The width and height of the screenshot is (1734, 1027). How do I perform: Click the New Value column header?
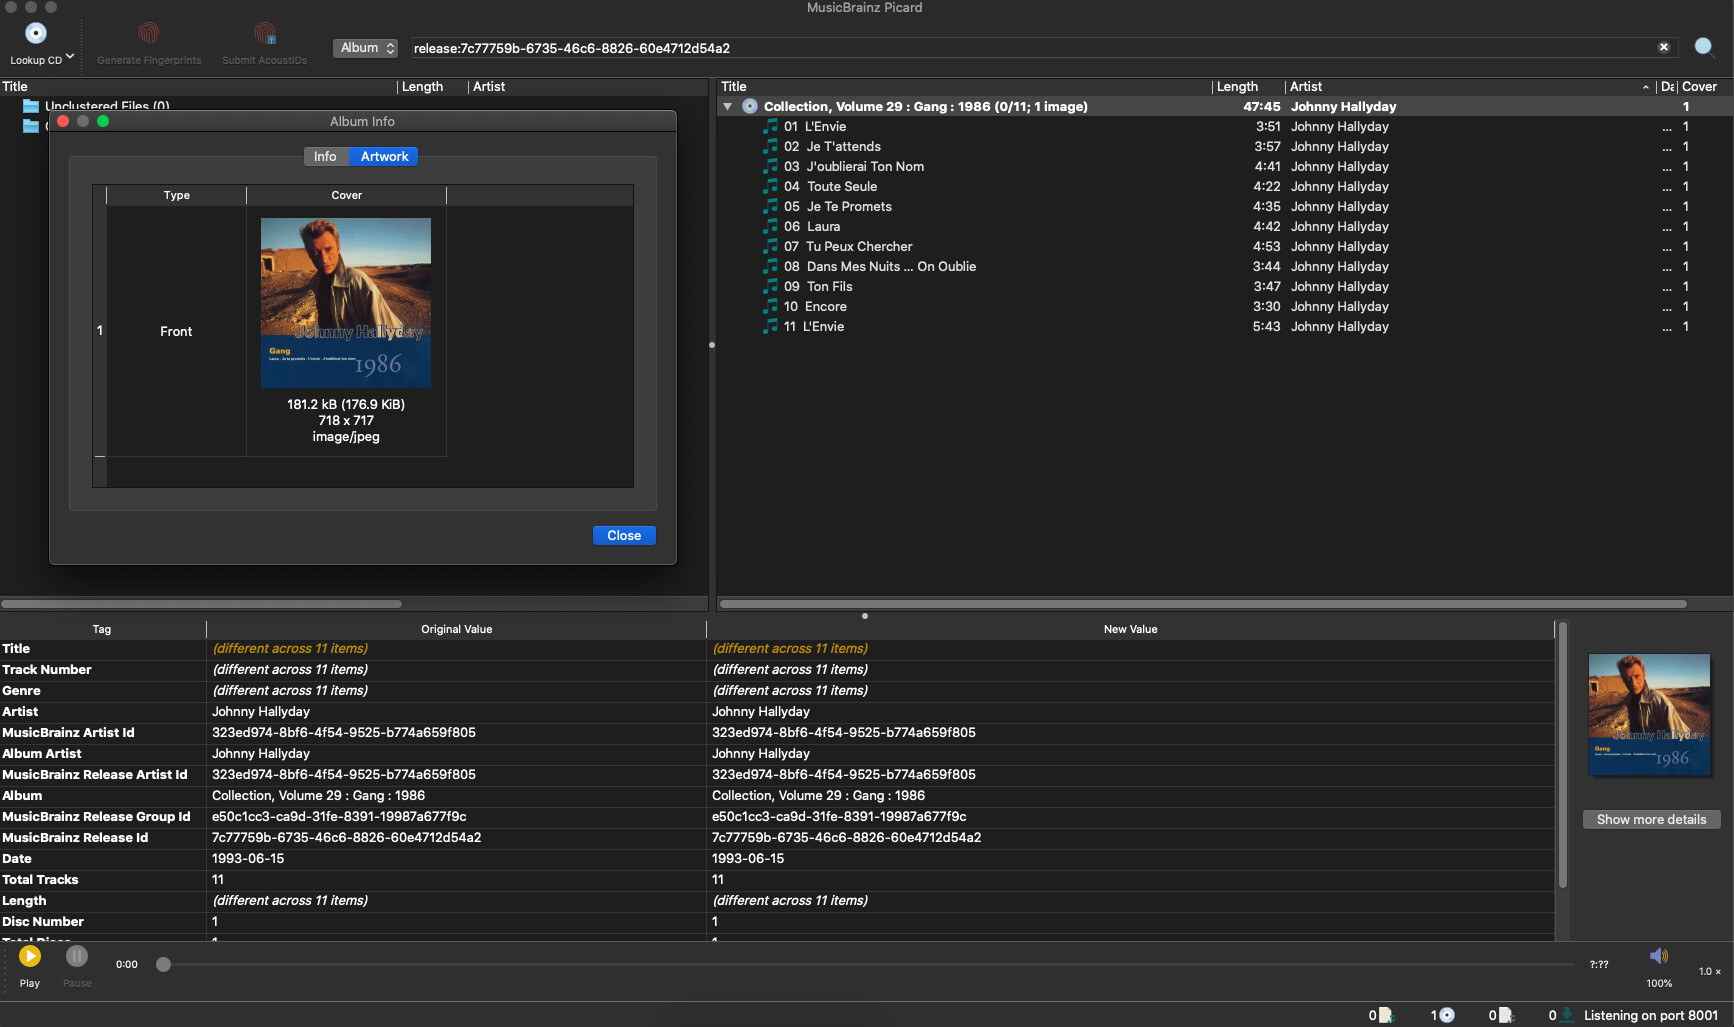[x=1130, y=629]
